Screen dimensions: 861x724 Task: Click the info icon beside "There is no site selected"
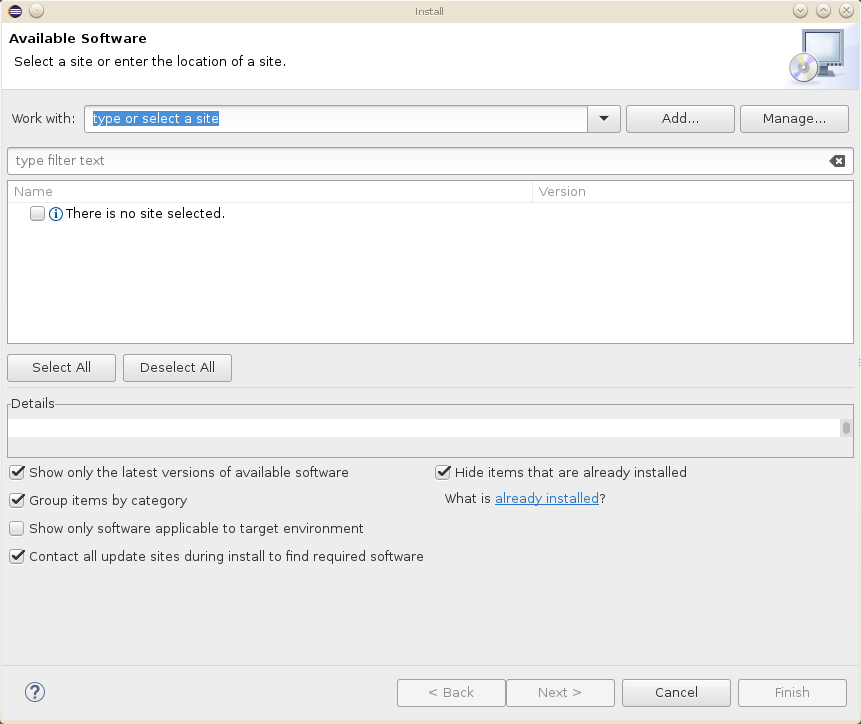[x=56, y=213]
